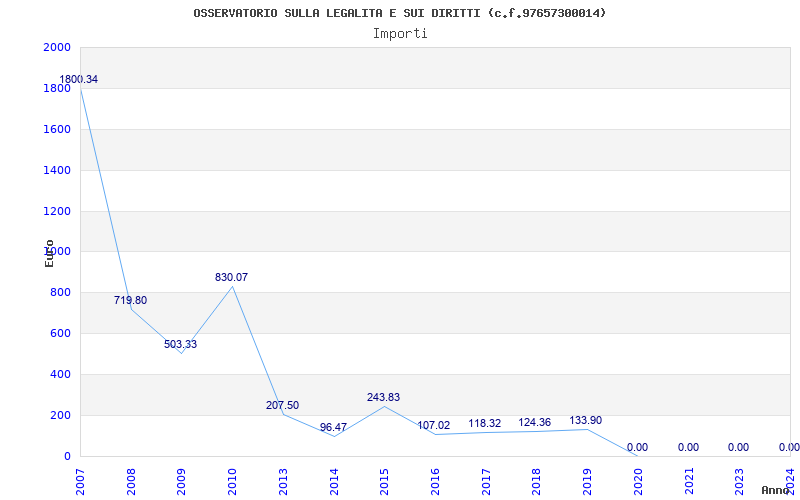Image resolution: width=800 pixels, height=500 pixels.
Task: Click the 2010 x-axis year label
Action: 232,482
